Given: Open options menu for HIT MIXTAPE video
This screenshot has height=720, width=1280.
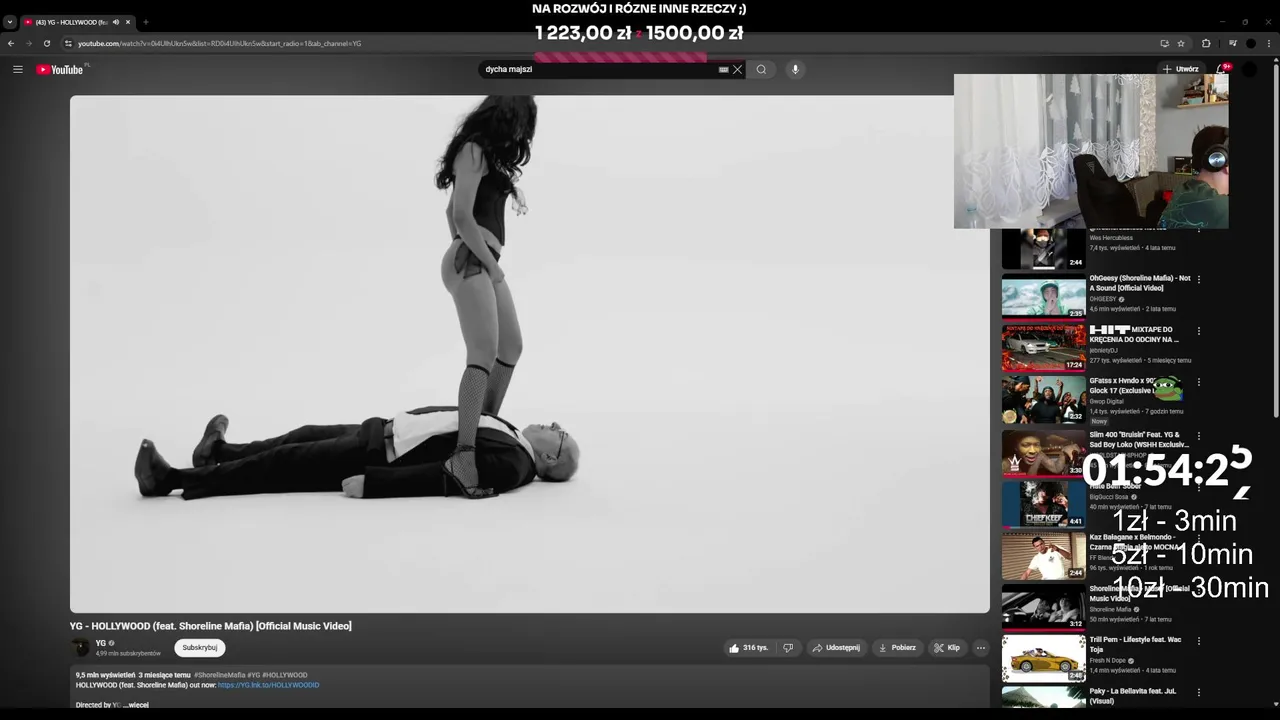Looking at the screenshot, I should pos(1199,331).
